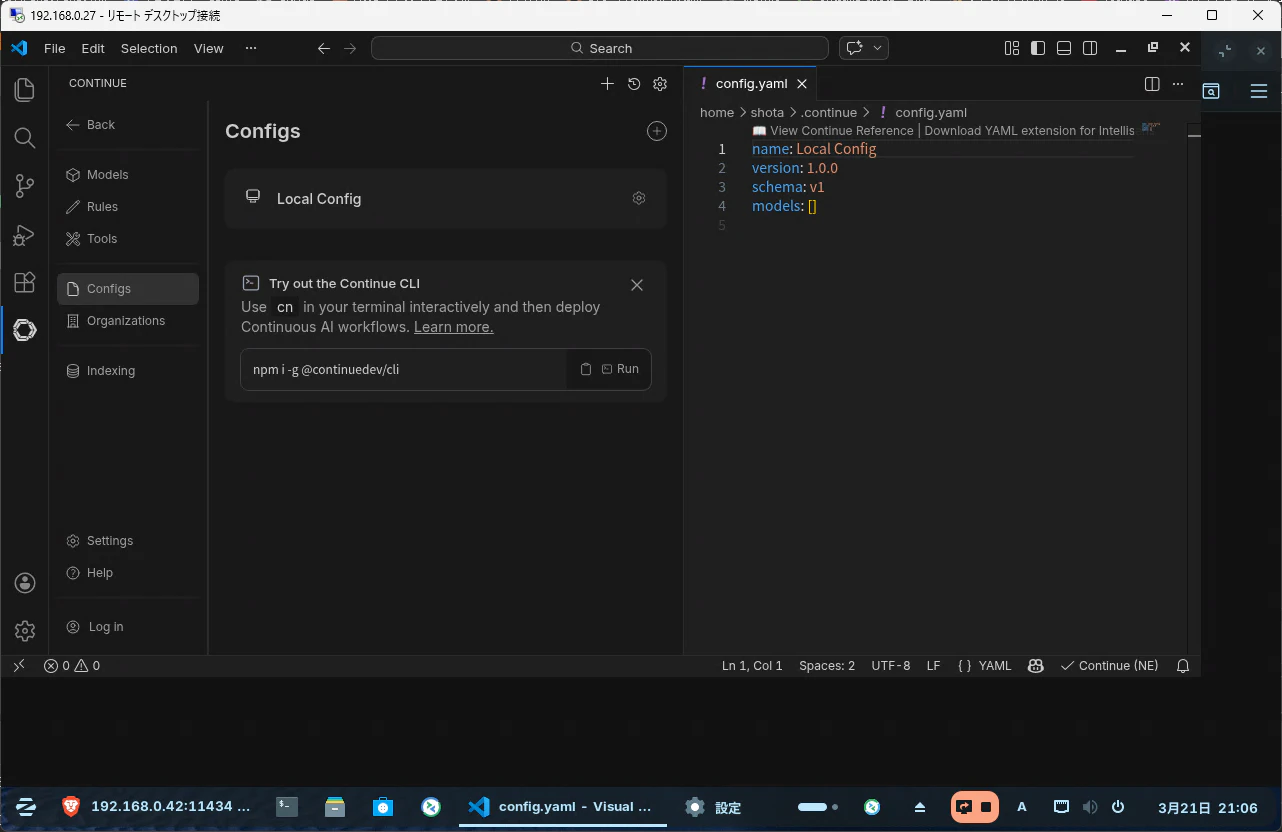Open the Manage gear in activity bar
Viewport: 1282px width, 832px height.
point(25,631)
